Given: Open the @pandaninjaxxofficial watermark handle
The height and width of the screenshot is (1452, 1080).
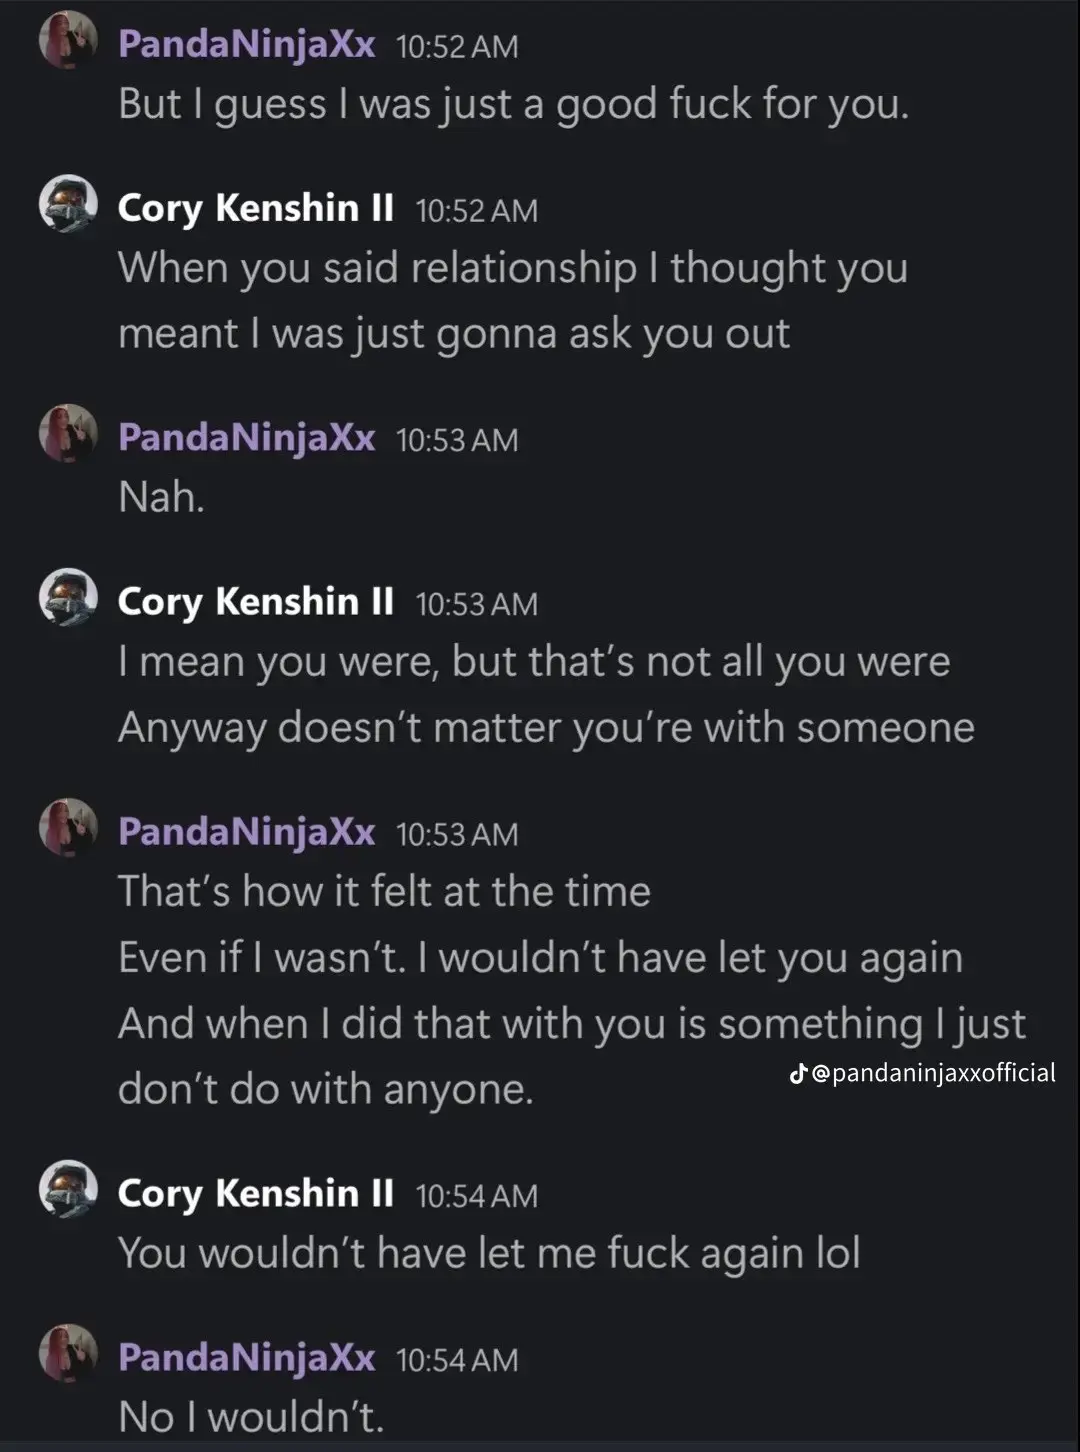Looking at the screenshot, I should click(x=933, y=1073).
